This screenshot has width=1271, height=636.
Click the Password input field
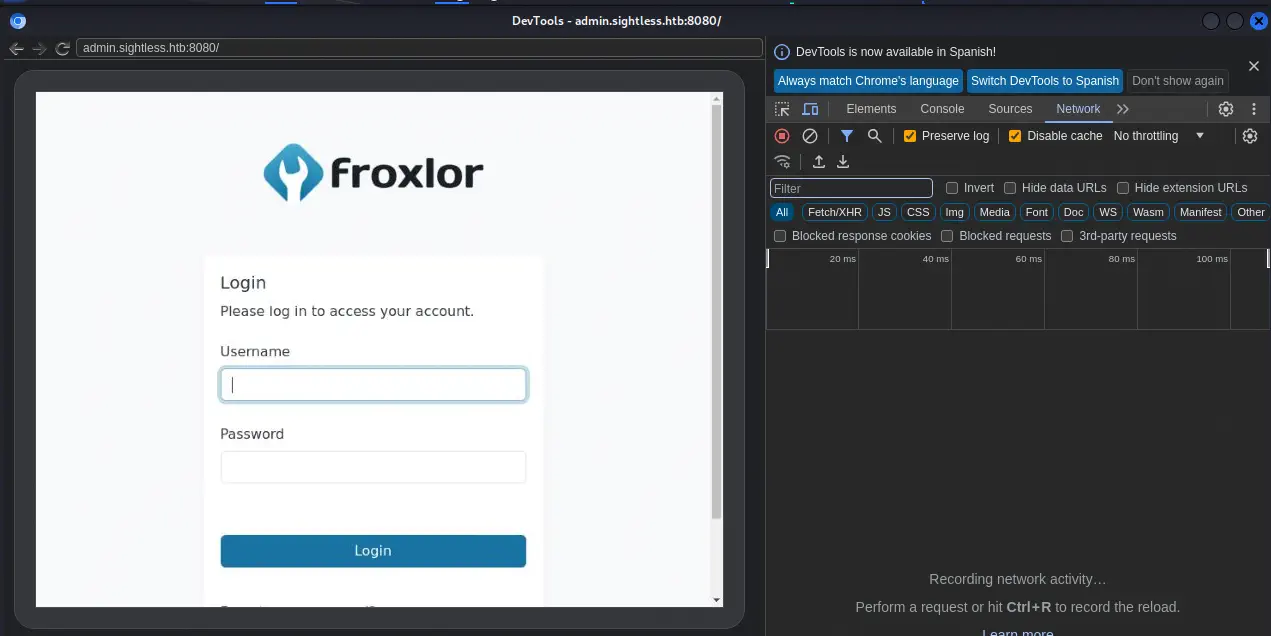tap(373, 467)
